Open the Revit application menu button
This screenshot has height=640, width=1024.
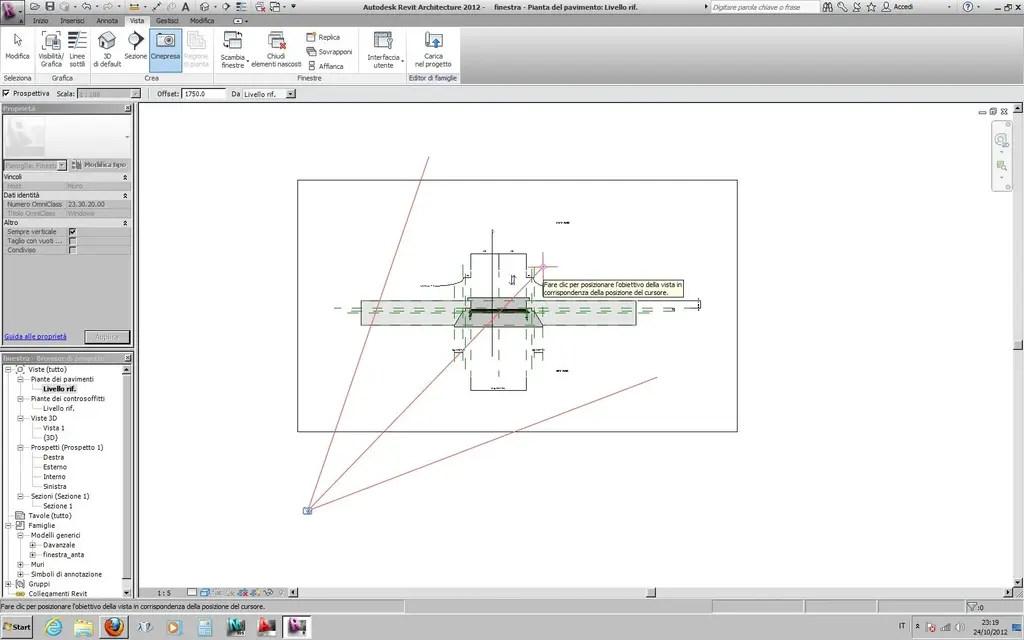11,11
